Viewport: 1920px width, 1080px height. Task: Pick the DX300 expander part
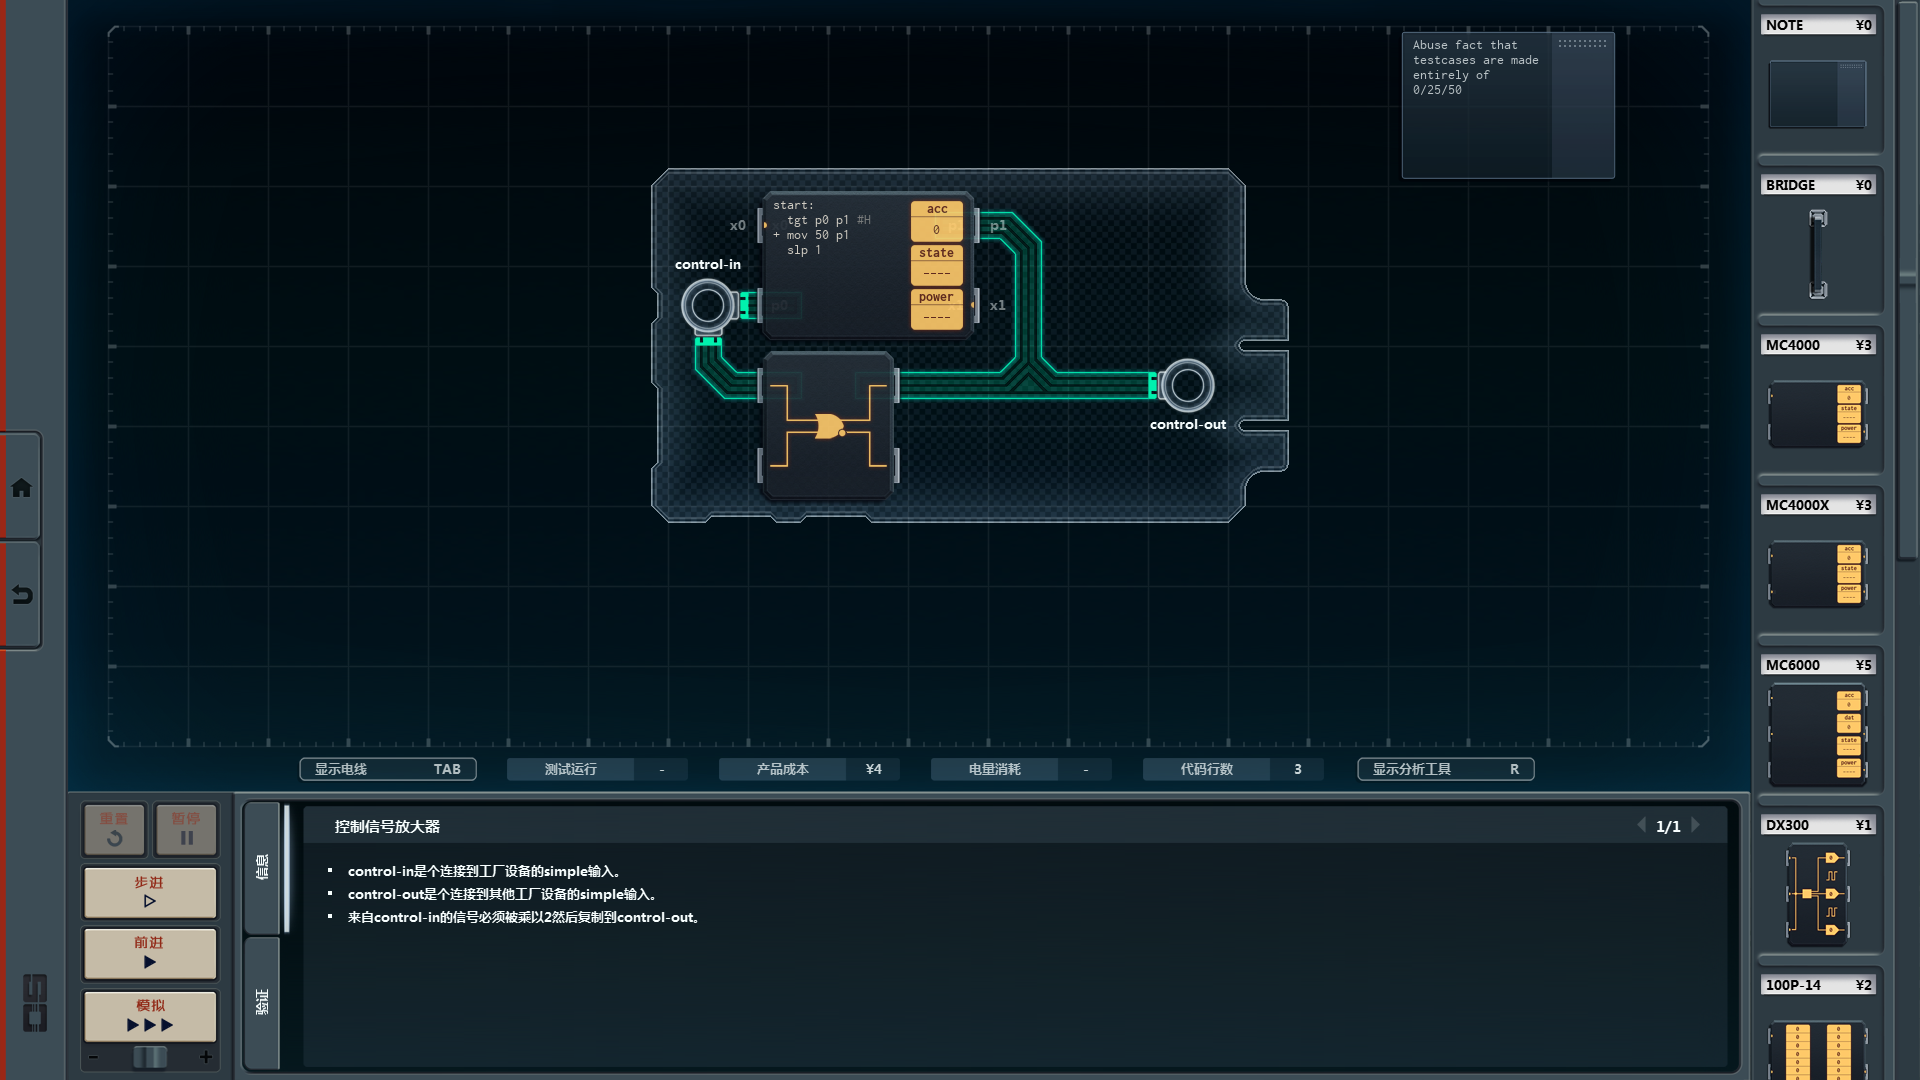click(1817, 894)
